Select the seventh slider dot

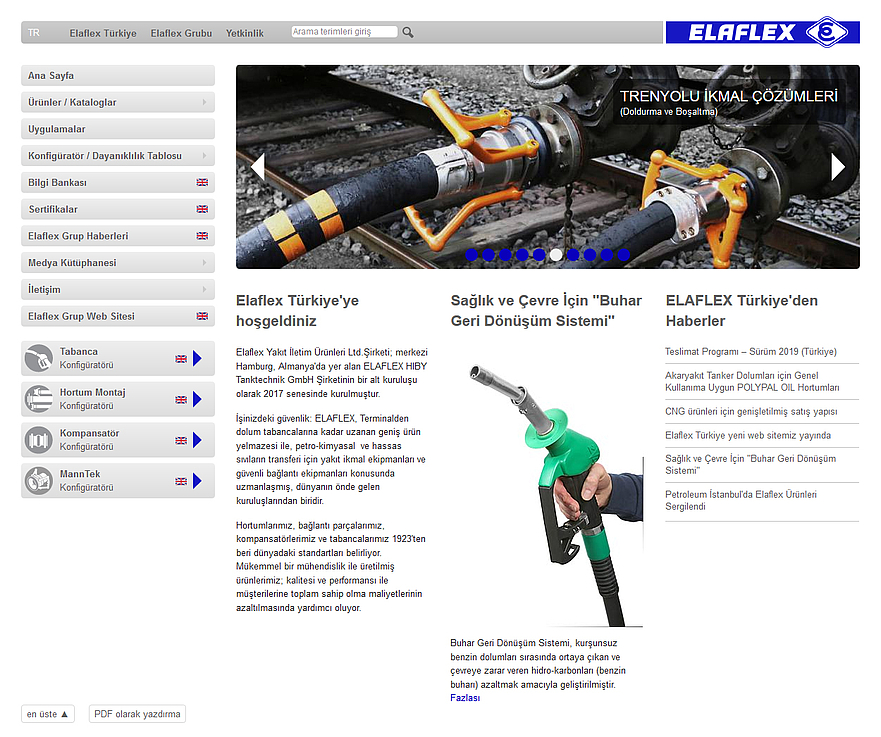573,255
